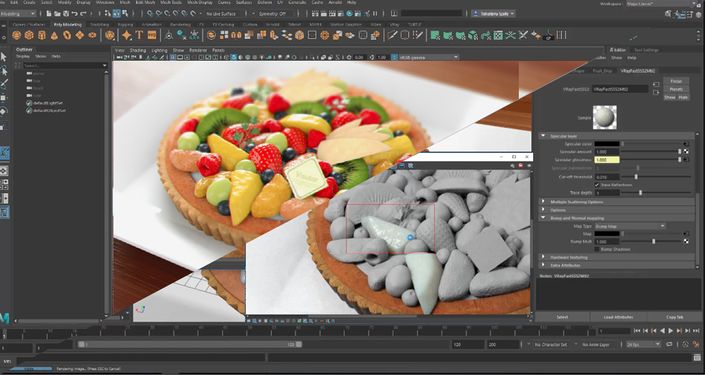
Task: Create a polygon sphere from the shelf
Action: pyautogui.click(x=17, y=35)
